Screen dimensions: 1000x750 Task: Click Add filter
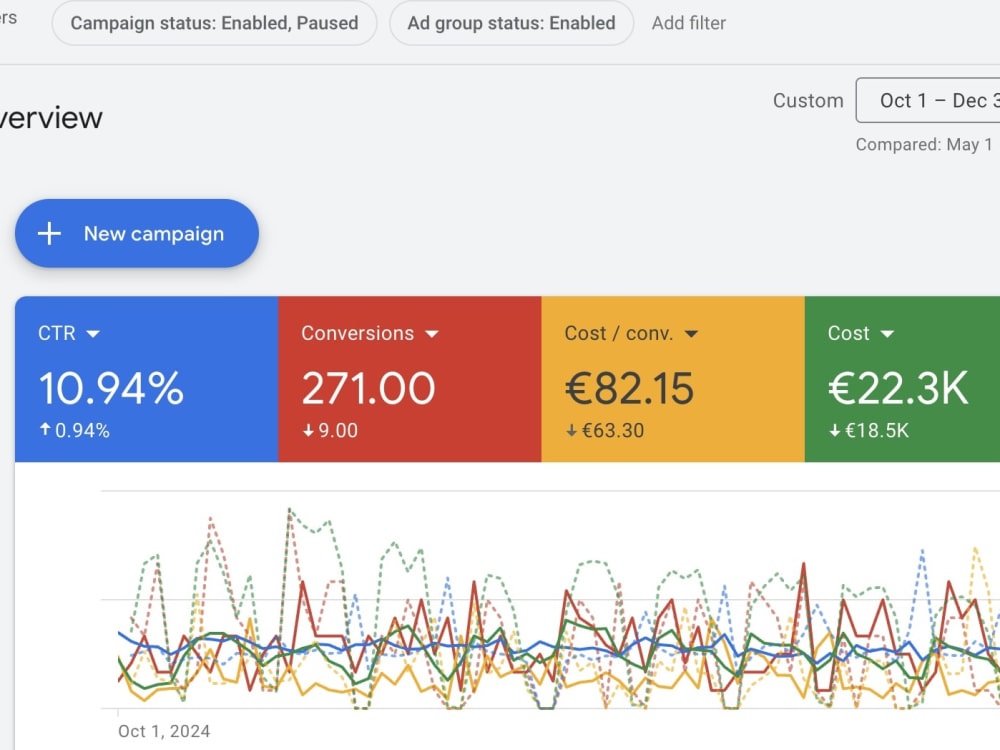[689, 23]
